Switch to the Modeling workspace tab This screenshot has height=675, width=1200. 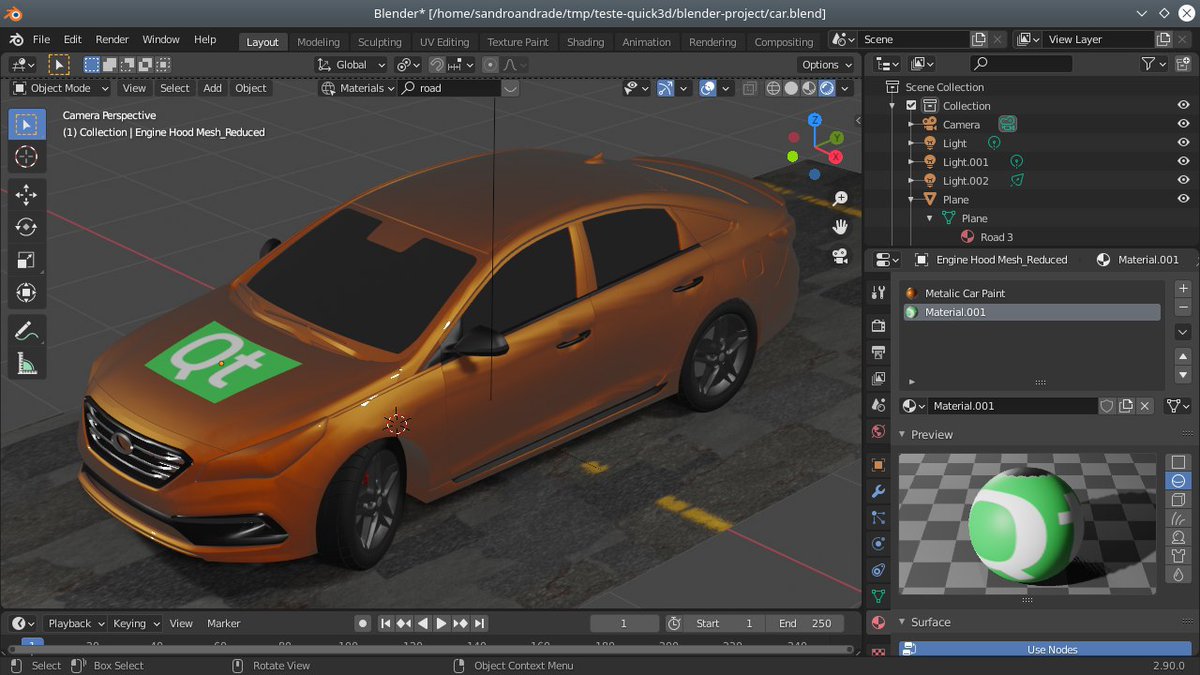pyautogui.click(x=318, y=42)
